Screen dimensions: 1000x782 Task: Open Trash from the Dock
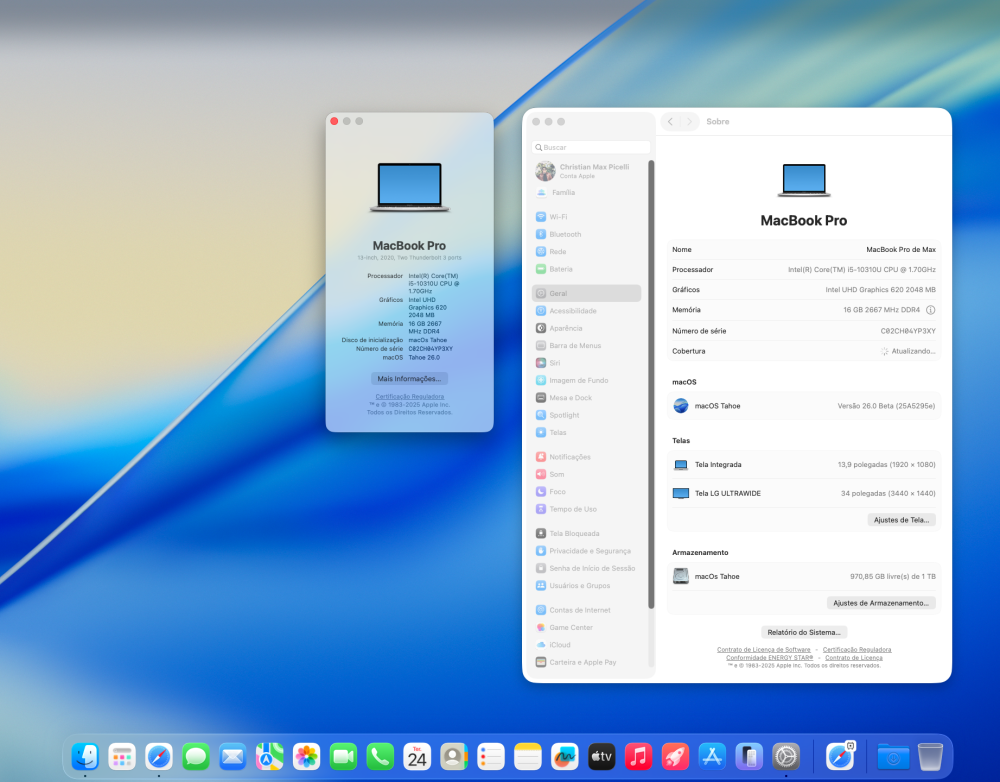tap(930, 757)
